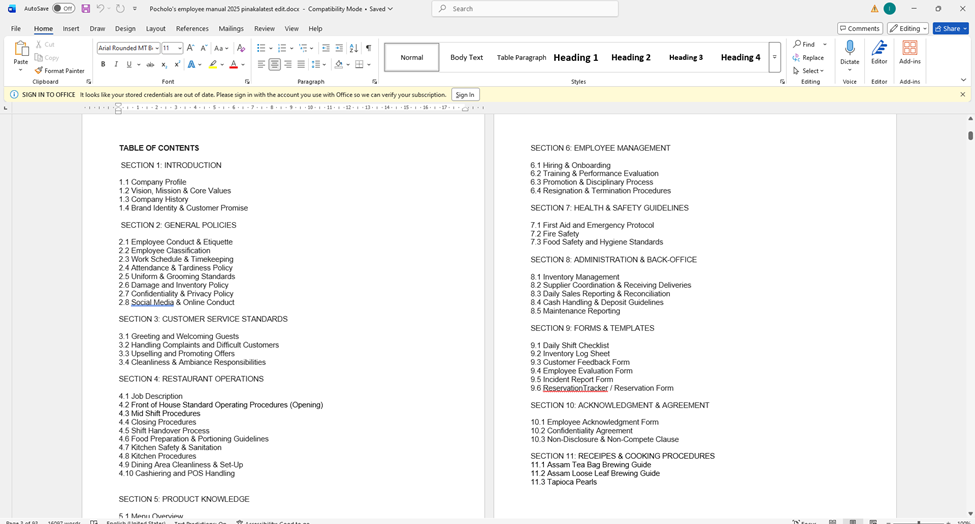Viewport: 975px width, 524px height.
Task: Decrease paragraph indent
Action: (326, 48)
